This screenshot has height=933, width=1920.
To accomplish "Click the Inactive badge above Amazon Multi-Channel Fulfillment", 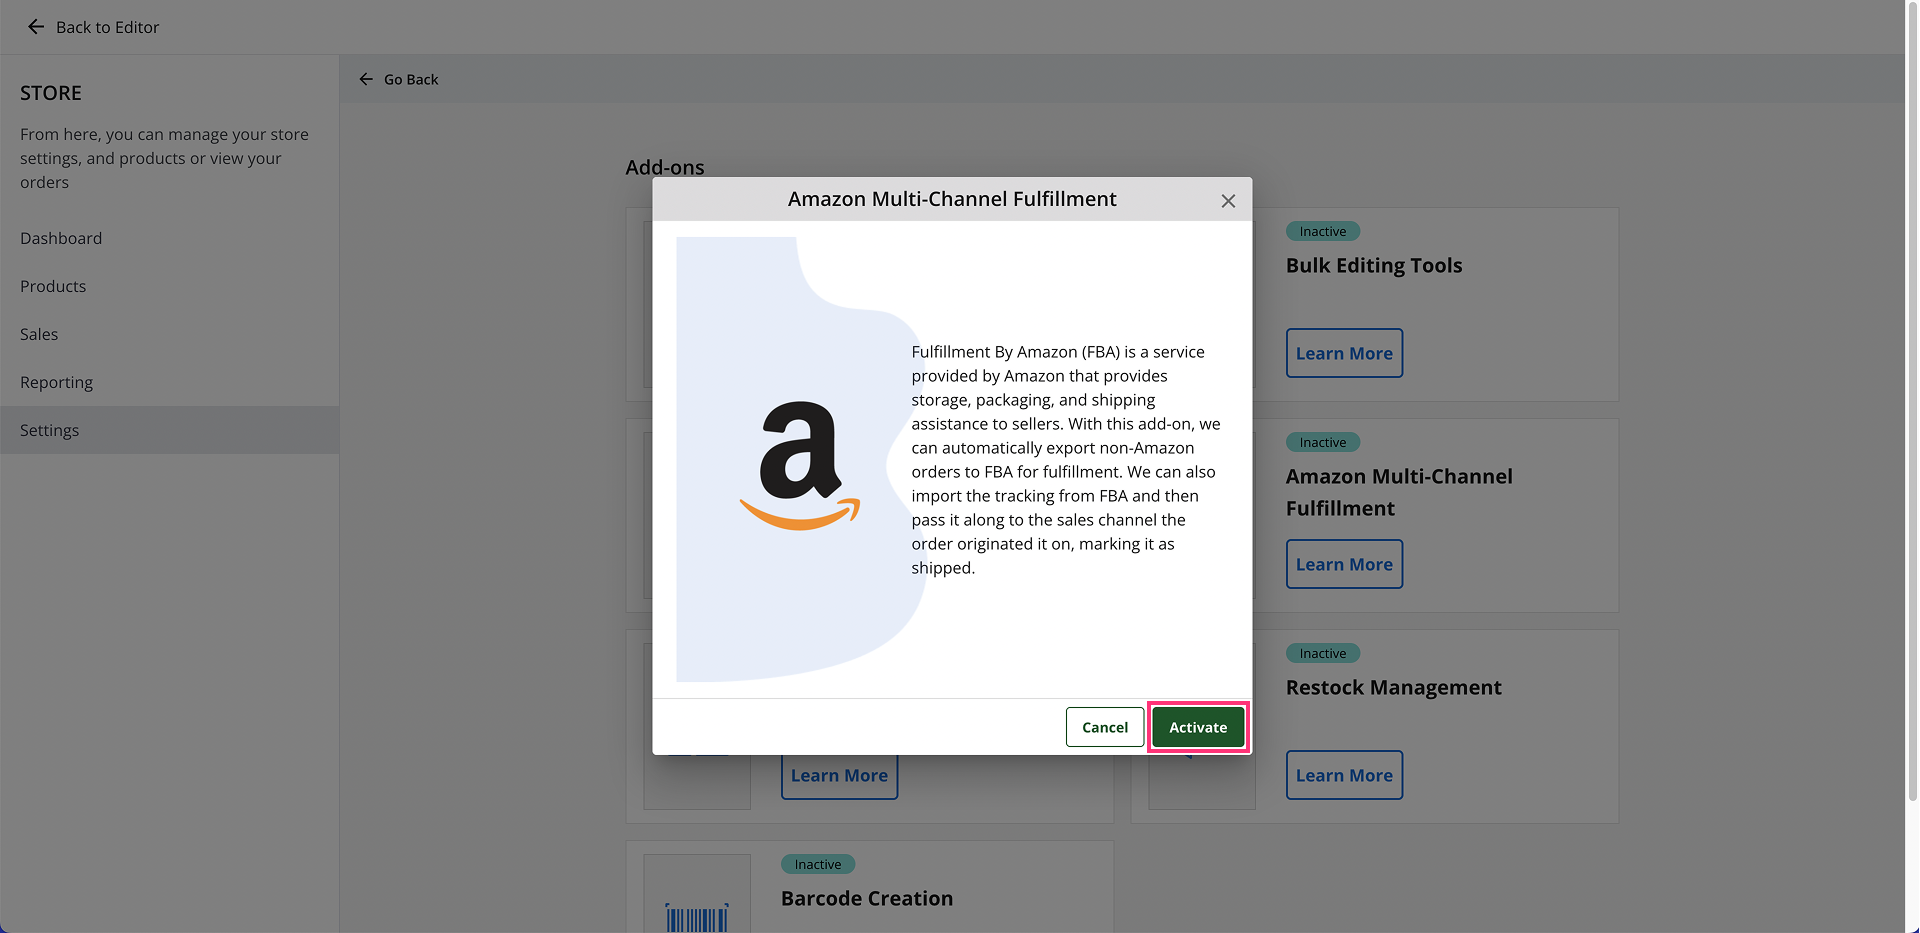I will (x=1322, y=442).
